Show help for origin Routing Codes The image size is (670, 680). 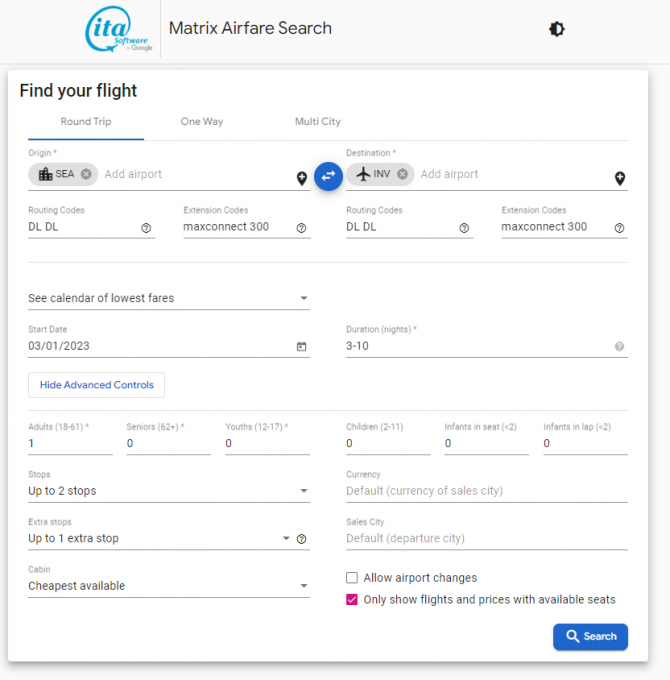[x=146, y=228]
